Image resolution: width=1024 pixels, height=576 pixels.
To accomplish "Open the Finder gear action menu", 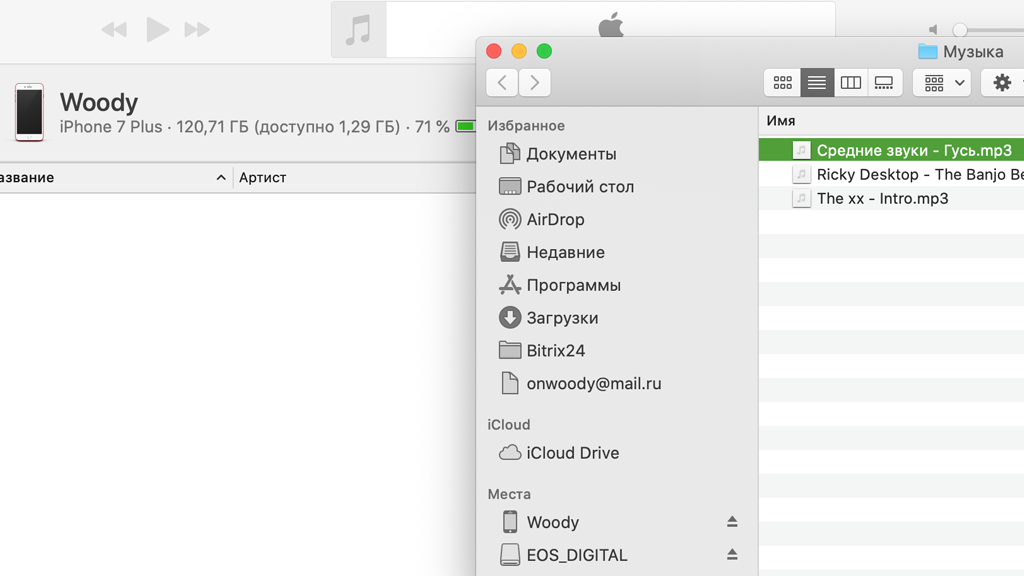I will pos(1002,82).
